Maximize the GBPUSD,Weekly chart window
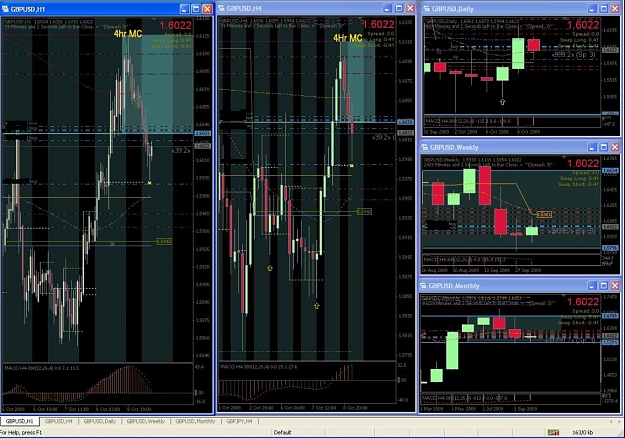 tap(604, 147)
